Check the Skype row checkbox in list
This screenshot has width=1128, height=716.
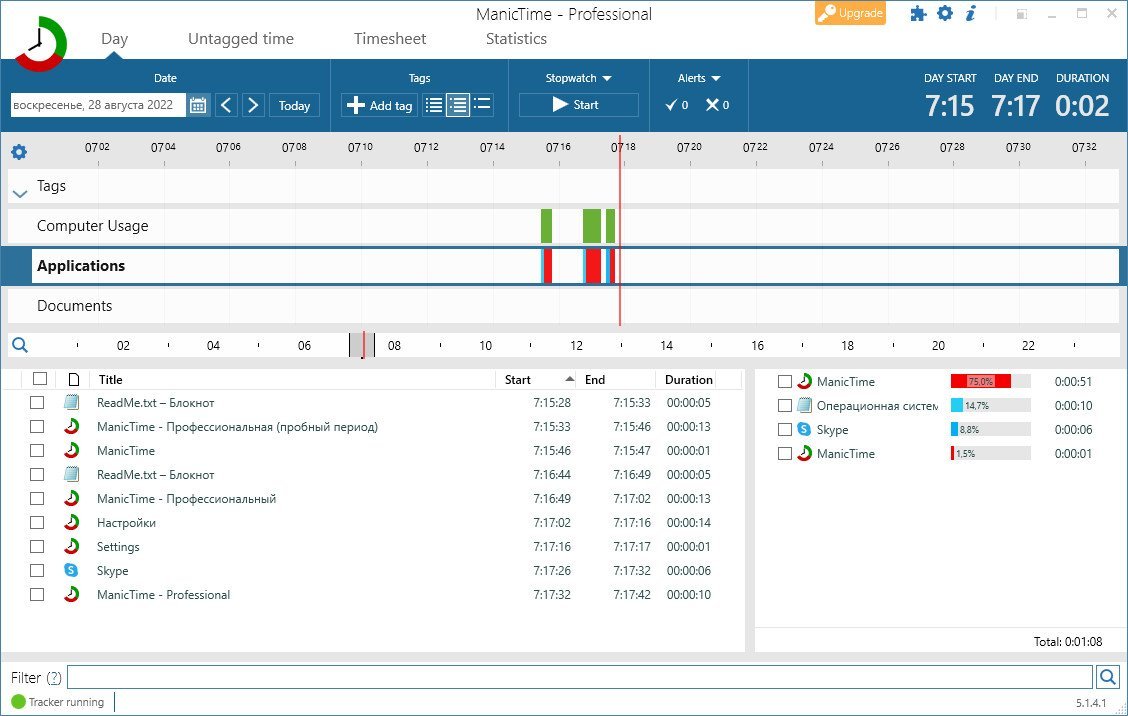coord(37,570)
